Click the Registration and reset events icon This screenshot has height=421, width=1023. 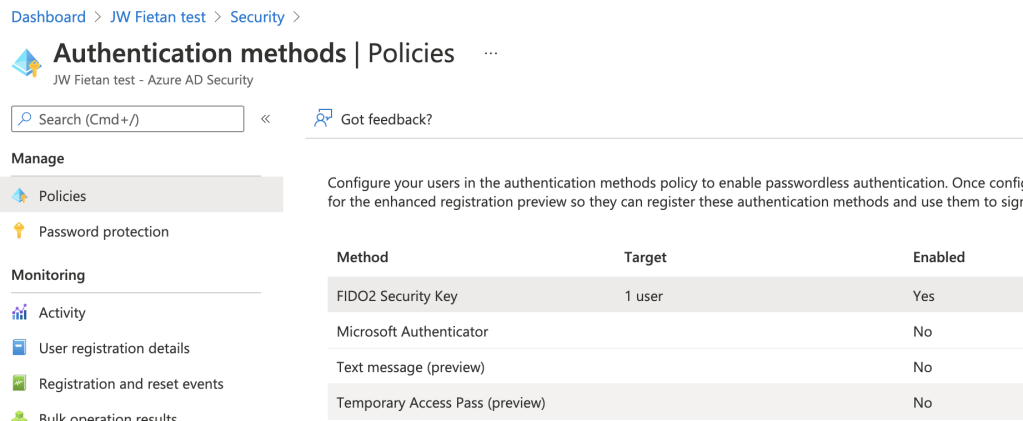19,384
